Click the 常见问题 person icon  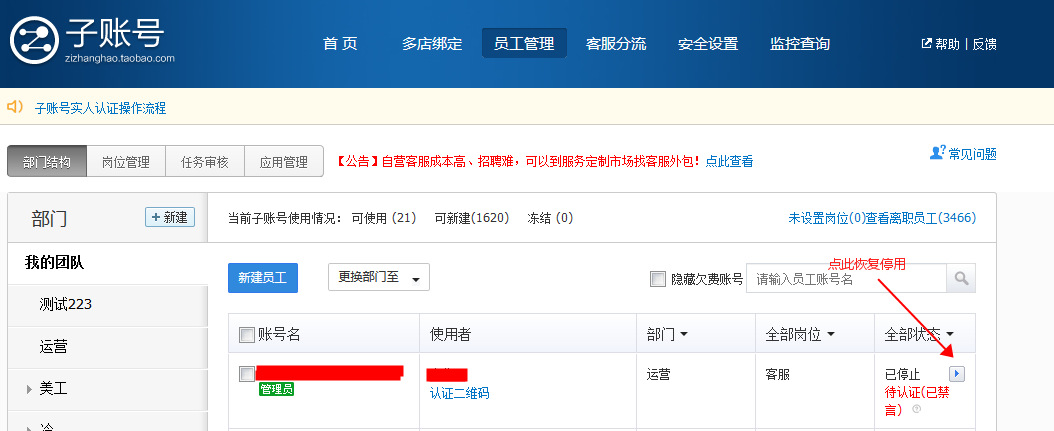click(x=937, y=153)
